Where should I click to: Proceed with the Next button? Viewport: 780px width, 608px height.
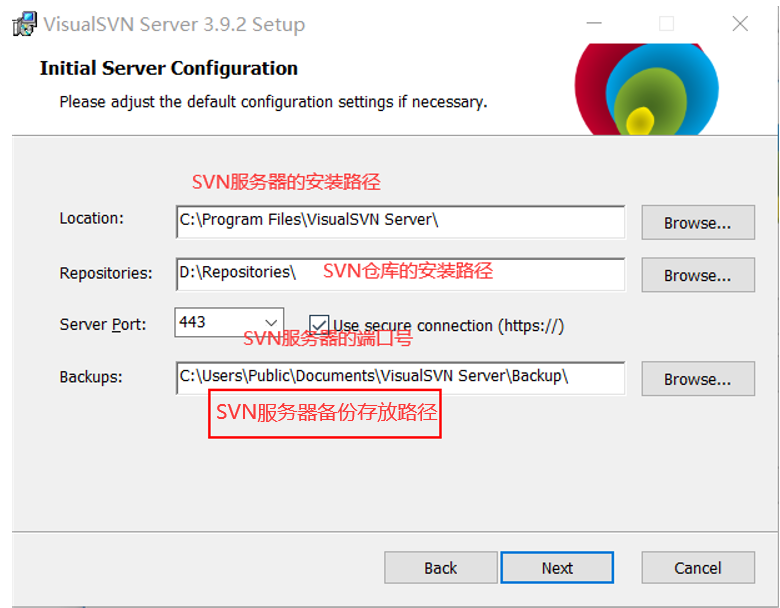tap(557, 567)
